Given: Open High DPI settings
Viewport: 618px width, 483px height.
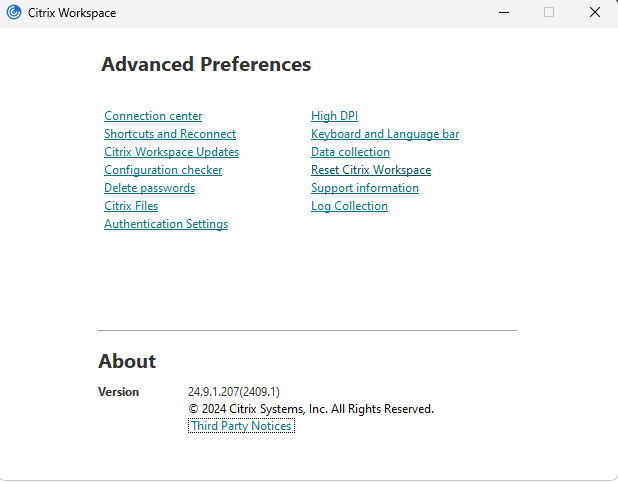Looking at the screenshot, I should (x=334, y=116).
